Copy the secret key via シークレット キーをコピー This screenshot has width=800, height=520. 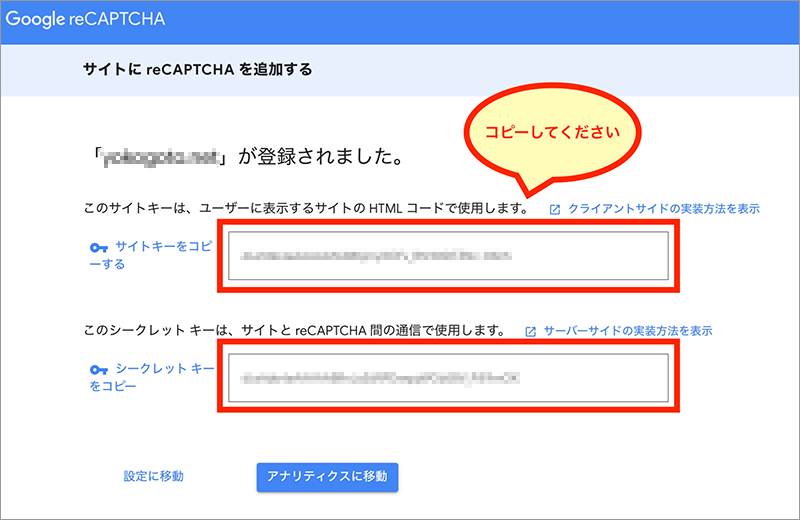[152, 377]
